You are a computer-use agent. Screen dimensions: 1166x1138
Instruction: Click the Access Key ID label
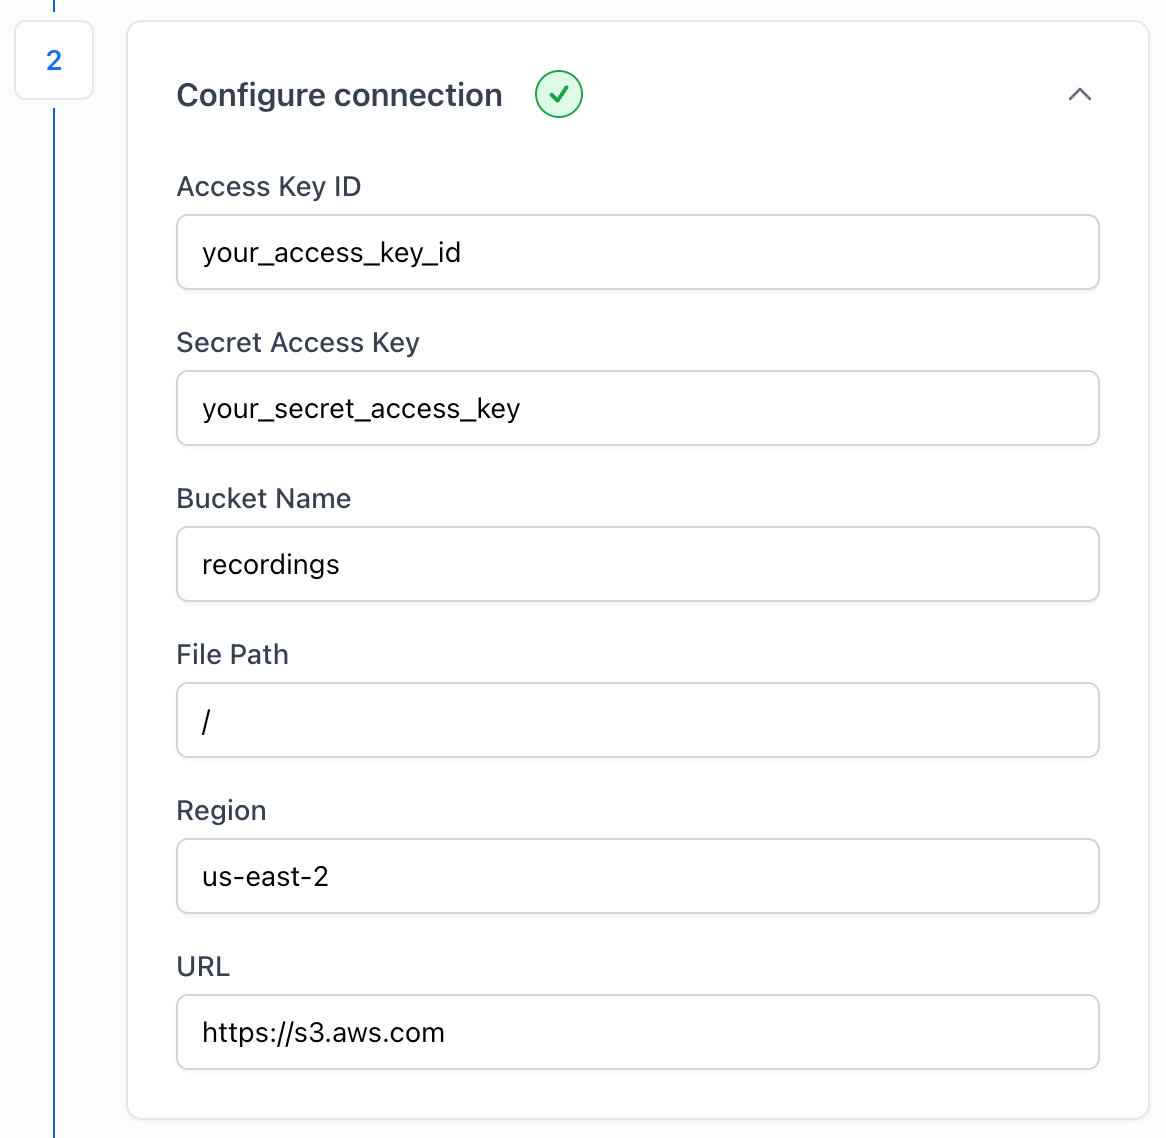[x=268, y=187]
